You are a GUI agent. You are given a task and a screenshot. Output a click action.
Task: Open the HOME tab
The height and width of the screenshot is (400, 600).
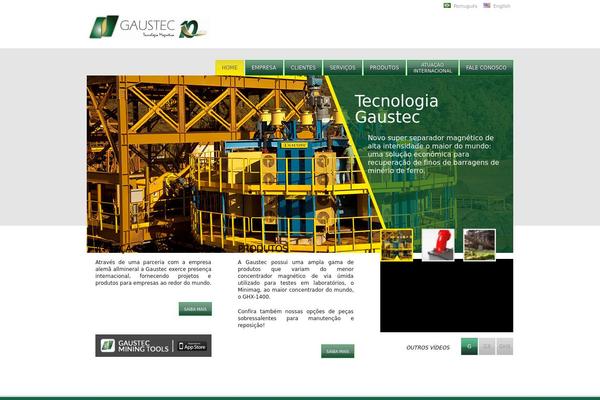tap(230, 68)
